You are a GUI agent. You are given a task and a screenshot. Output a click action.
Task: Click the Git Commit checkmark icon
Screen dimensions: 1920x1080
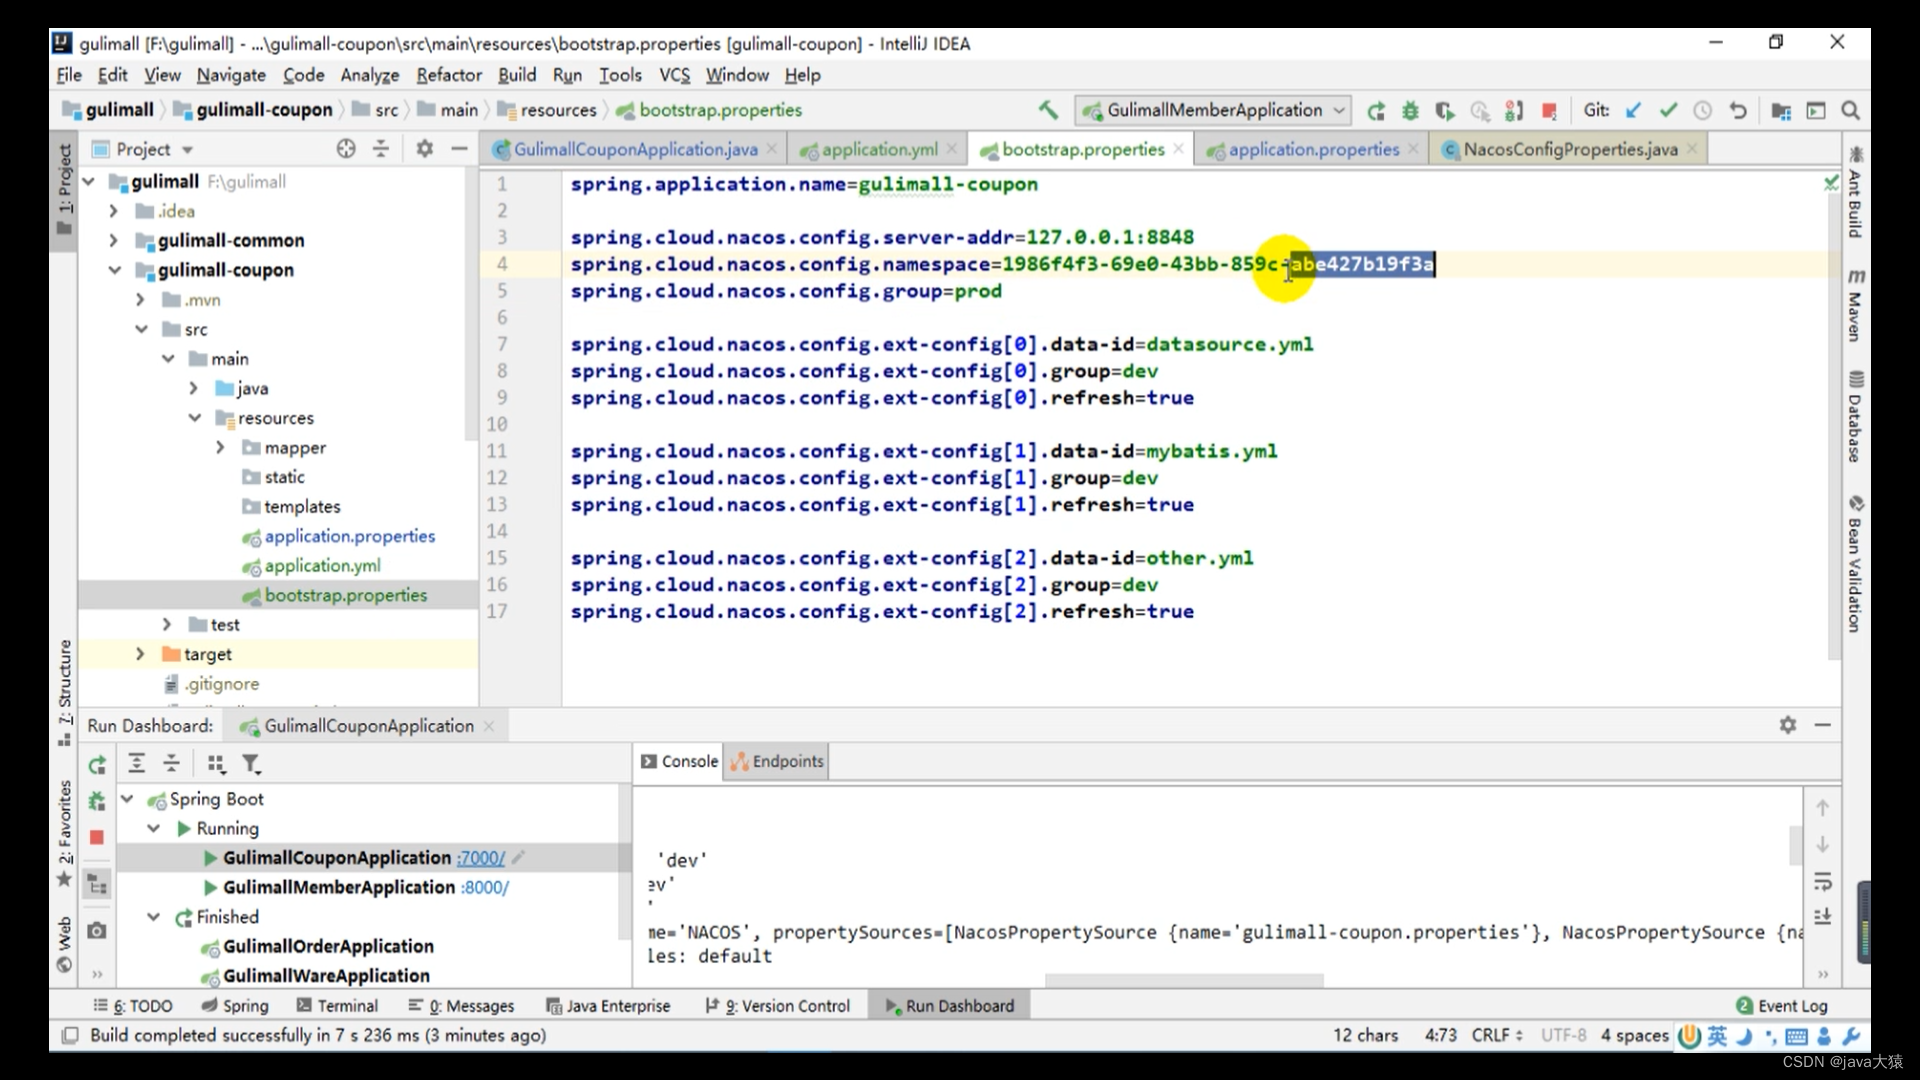(1668, 111)
